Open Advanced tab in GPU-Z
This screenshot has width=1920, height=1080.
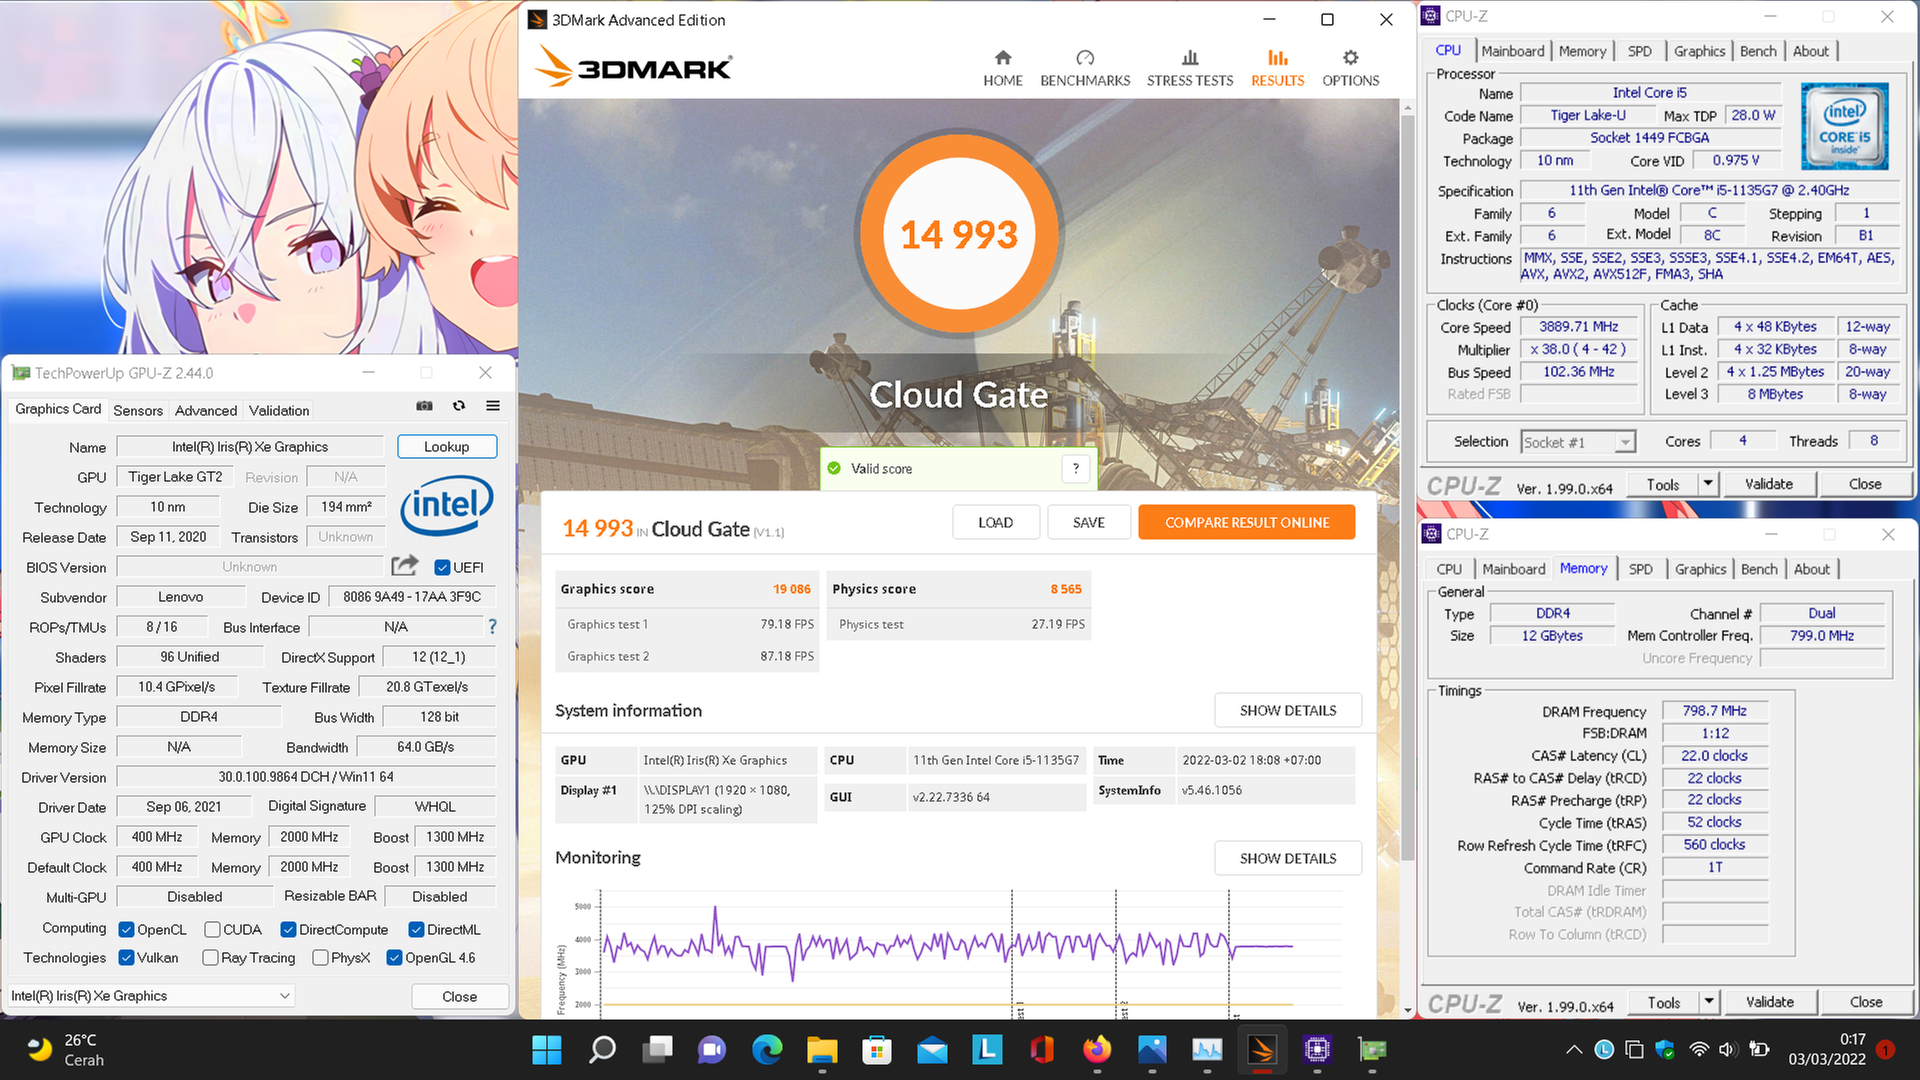point(206,410)
